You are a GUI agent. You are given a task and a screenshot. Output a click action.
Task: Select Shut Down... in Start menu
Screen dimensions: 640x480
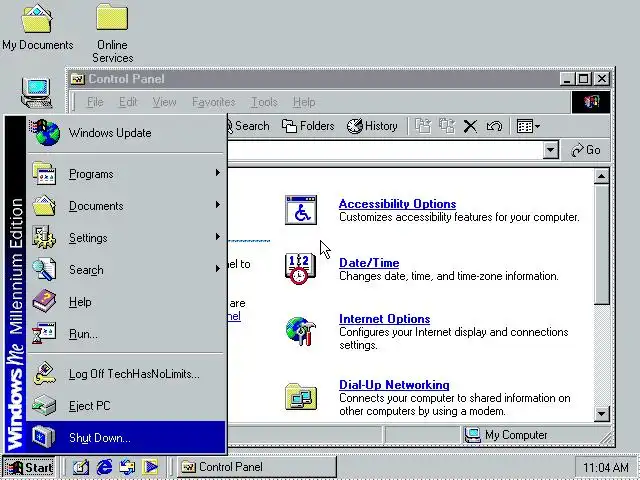[126, 438]
